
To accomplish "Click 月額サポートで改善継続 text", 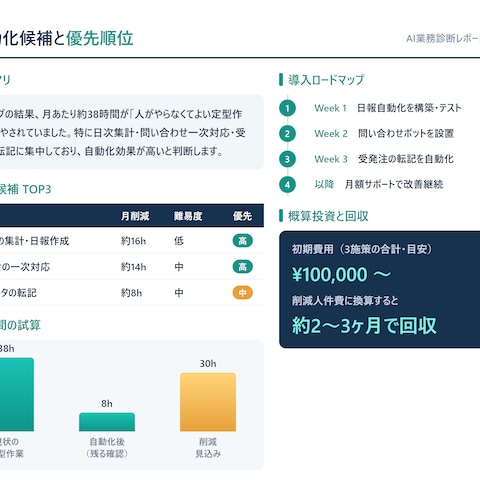I will 394,184.
